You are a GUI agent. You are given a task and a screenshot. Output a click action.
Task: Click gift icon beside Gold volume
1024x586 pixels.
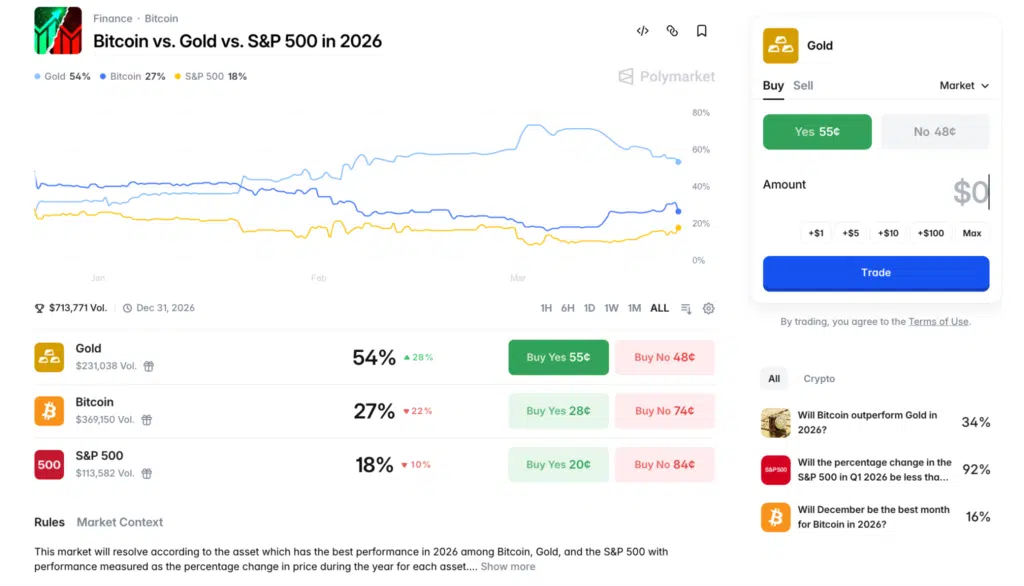149,367
